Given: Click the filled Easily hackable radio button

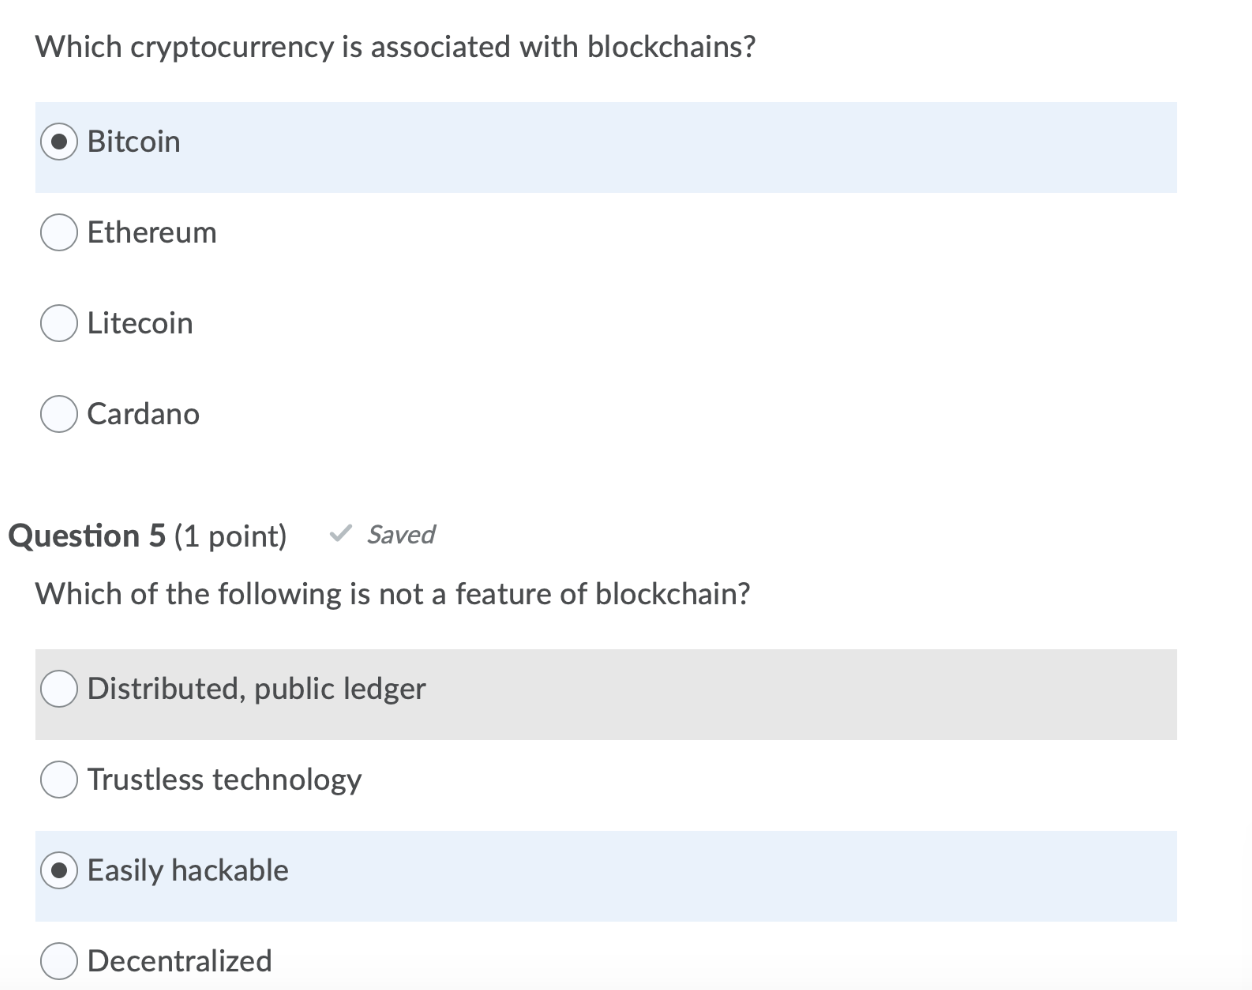Looking at the screenshot, I should [x=58, y=870].
